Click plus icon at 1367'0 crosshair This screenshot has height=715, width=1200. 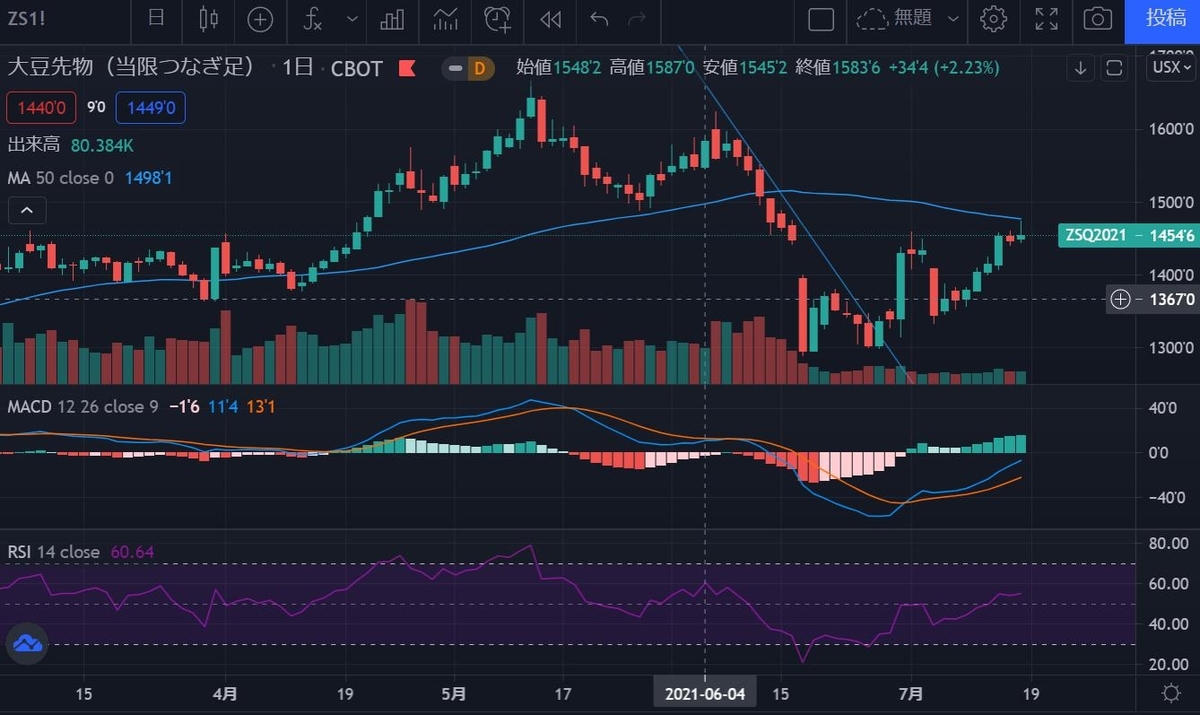[1121, 299]
